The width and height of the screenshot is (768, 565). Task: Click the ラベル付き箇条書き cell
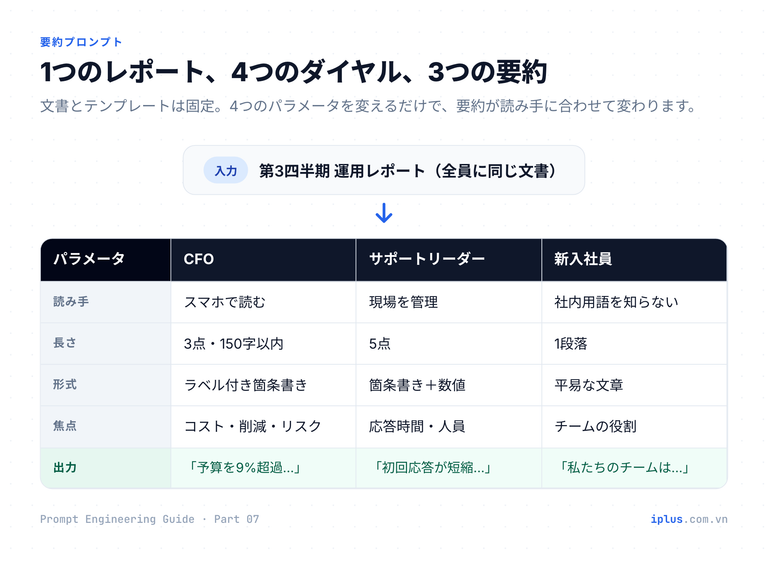pos(263,385)
